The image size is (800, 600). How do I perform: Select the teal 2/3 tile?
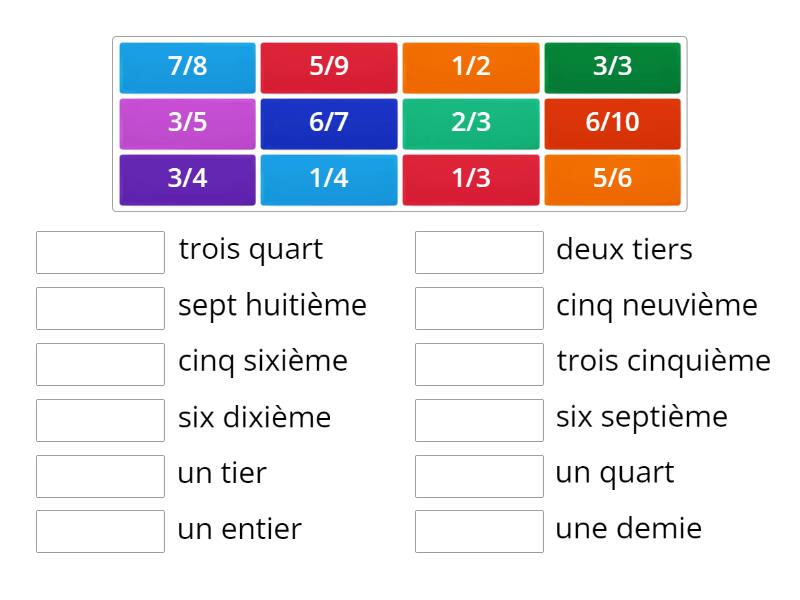coord(471,123)
